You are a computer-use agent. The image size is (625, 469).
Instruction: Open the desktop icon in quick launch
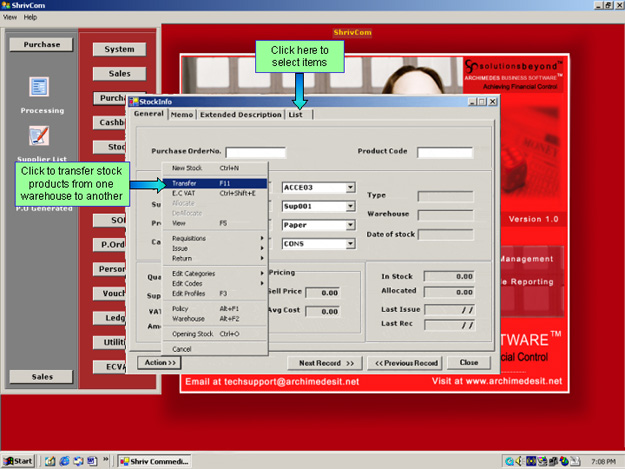coord(50,461)
